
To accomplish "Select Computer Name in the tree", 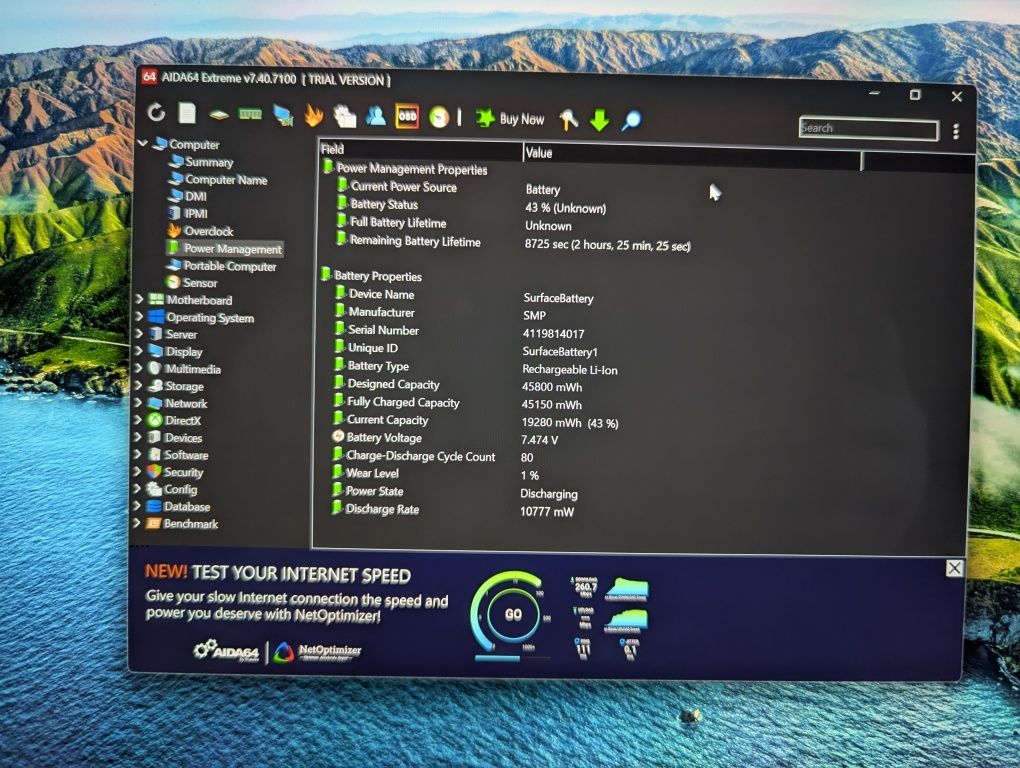I will (218, 179).
